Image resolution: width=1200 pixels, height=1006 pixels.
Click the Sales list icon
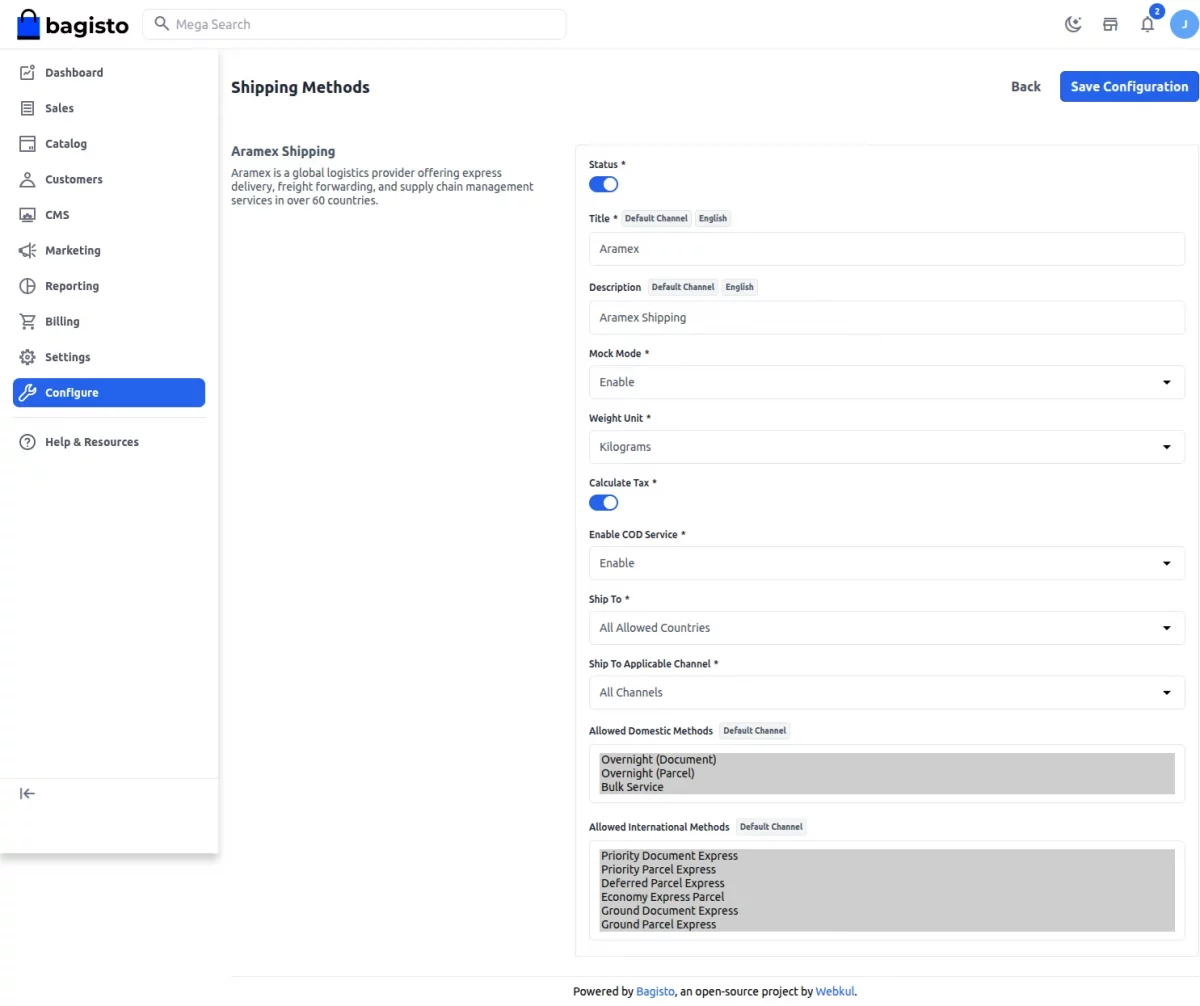point(28,108)
